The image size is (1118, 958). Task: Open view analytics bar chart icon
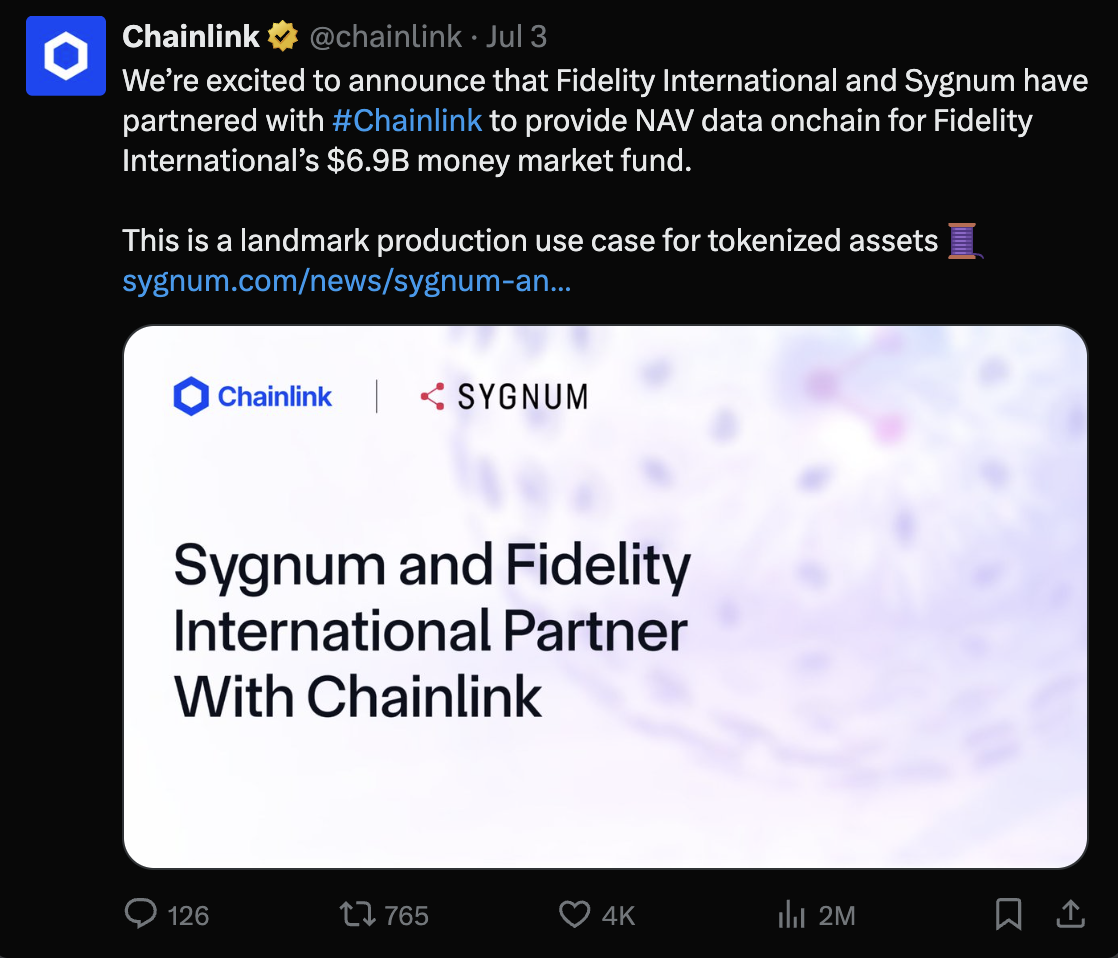[791, 915]
